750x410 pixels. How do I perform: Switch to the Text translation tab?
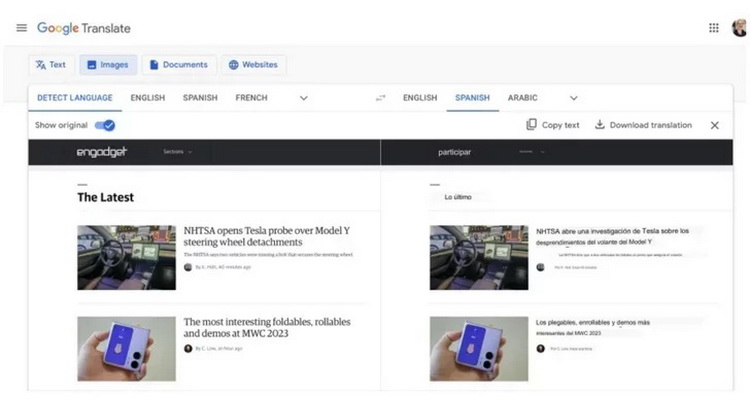tap(50, 65)
